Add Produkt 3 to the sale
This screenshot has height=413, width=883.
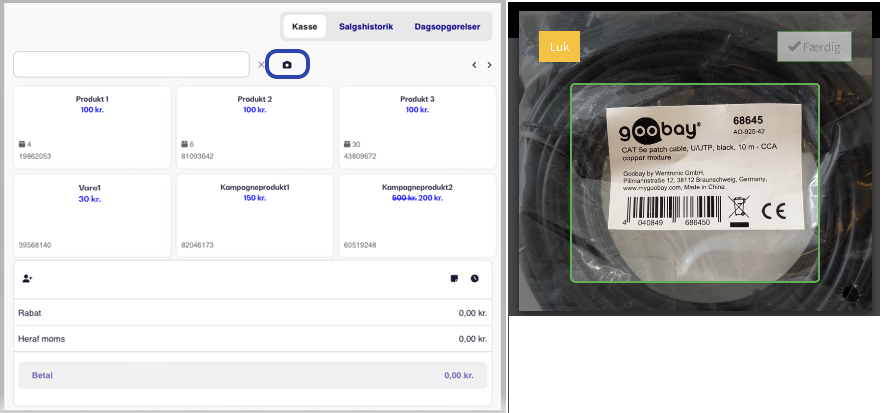[417, 127]
